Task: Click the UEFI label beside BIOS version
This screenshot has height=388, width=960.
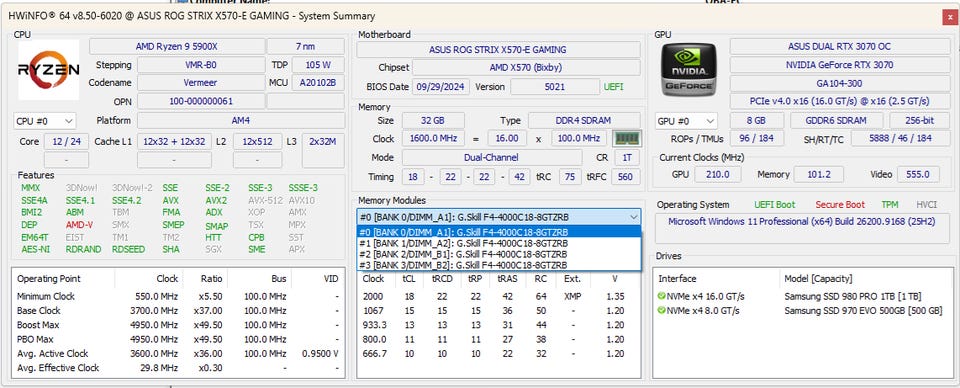Action: tap(614, 87)
